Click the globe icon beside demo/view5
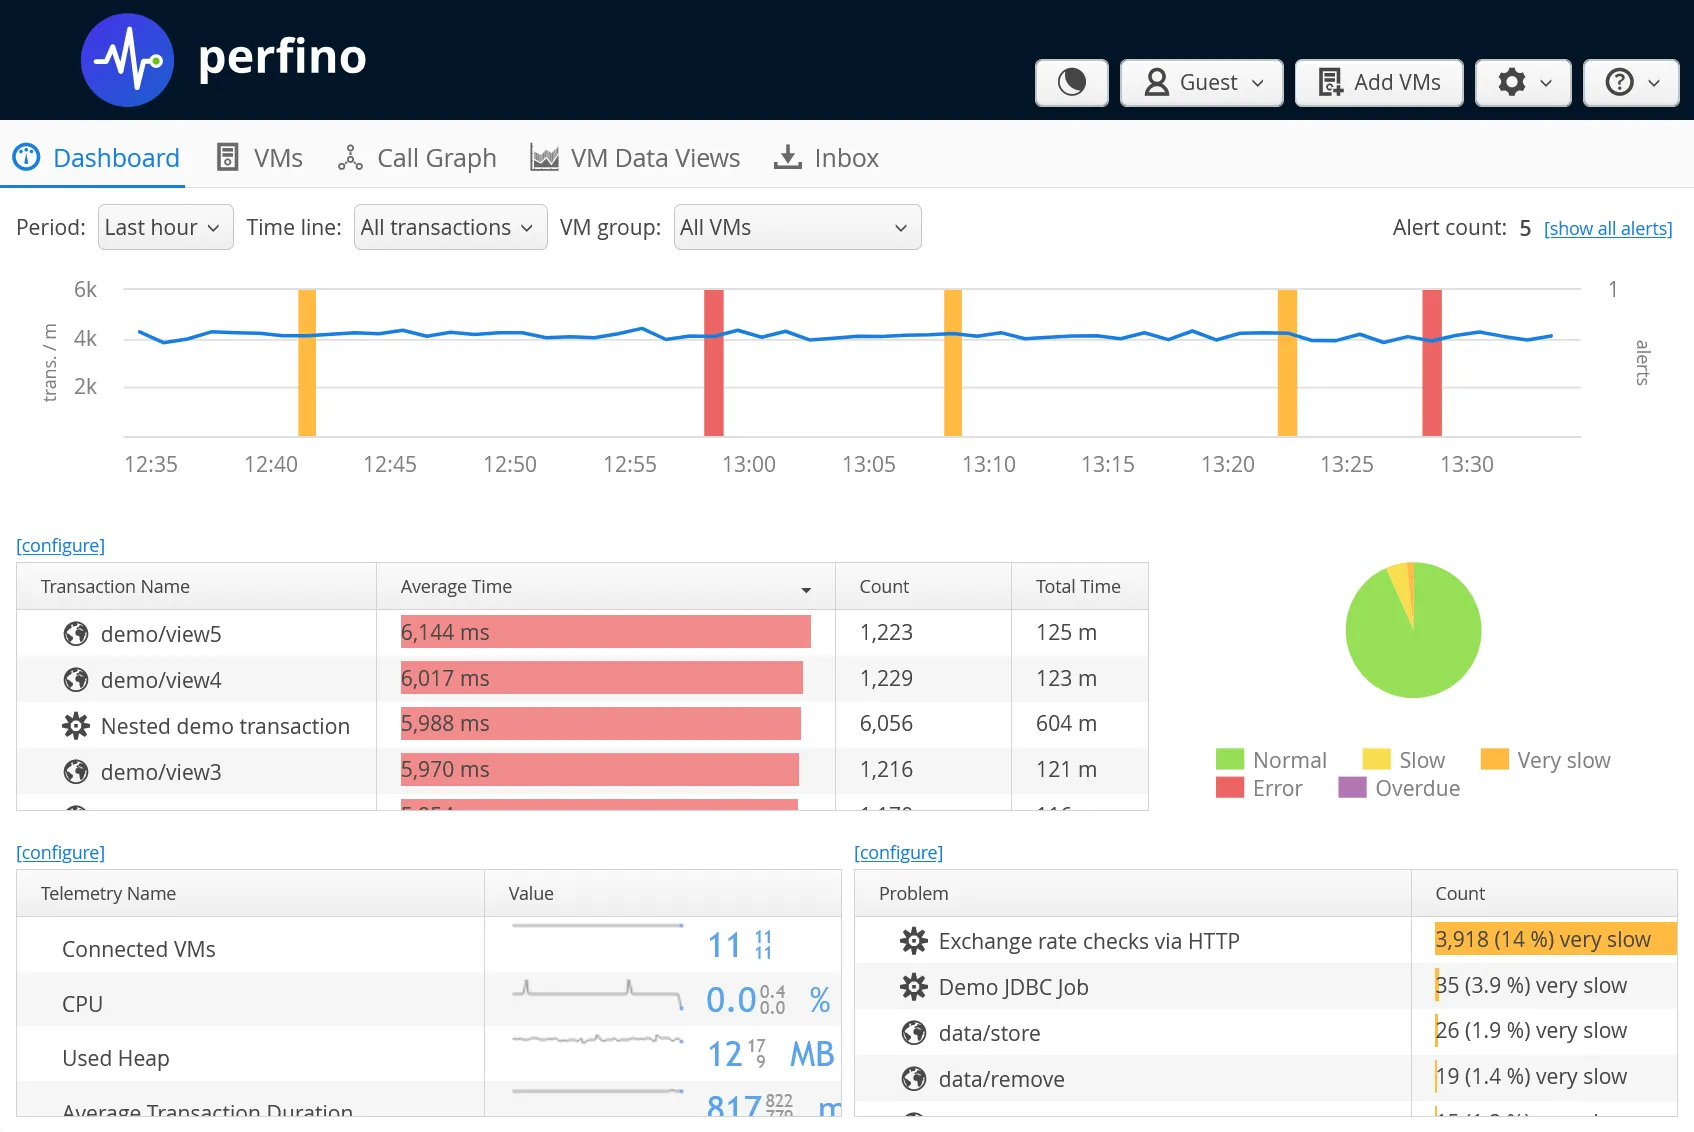Screen dimensions: 1694x1132 tap(76, 634)
